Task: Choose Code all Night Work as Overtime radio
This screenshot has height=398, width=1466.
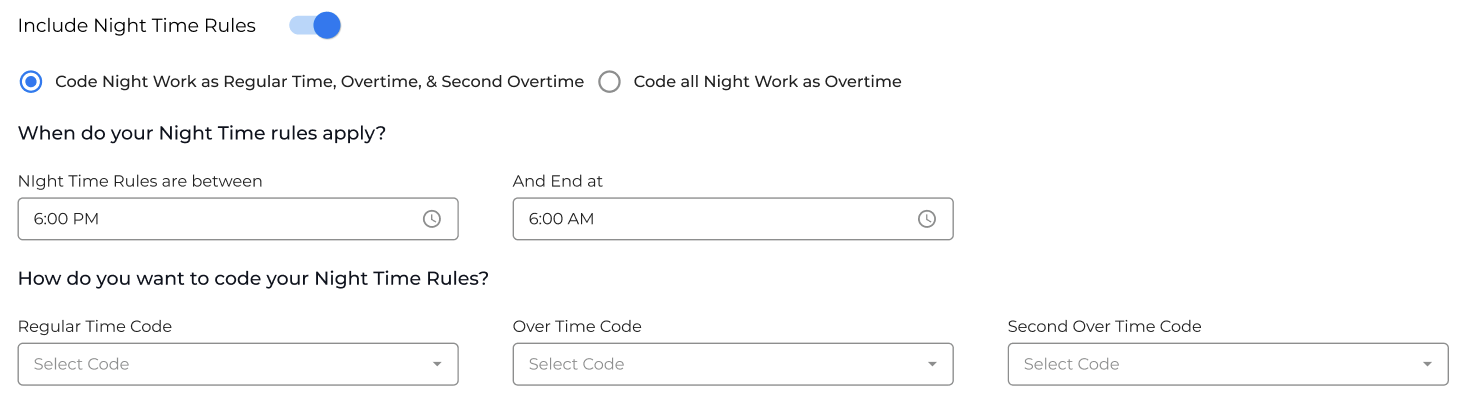Action: tap(609, 82)
